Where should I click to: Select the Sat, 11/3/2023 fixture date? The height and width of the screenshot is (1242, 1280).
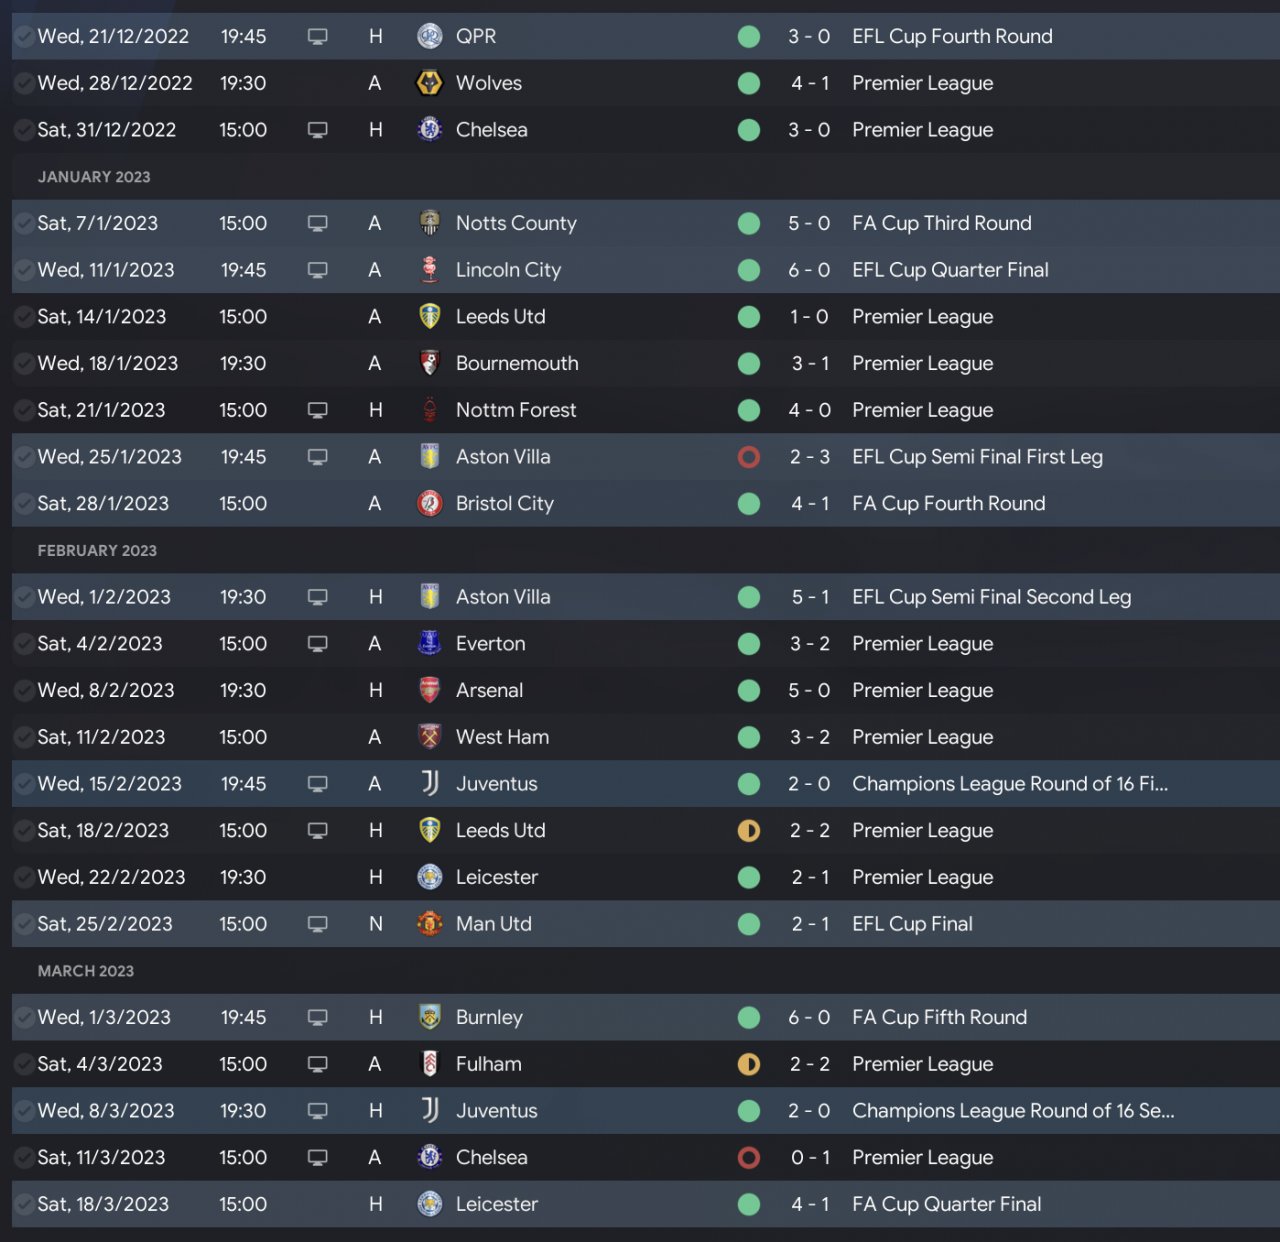pyautogui.click(x=101, y=1158)
